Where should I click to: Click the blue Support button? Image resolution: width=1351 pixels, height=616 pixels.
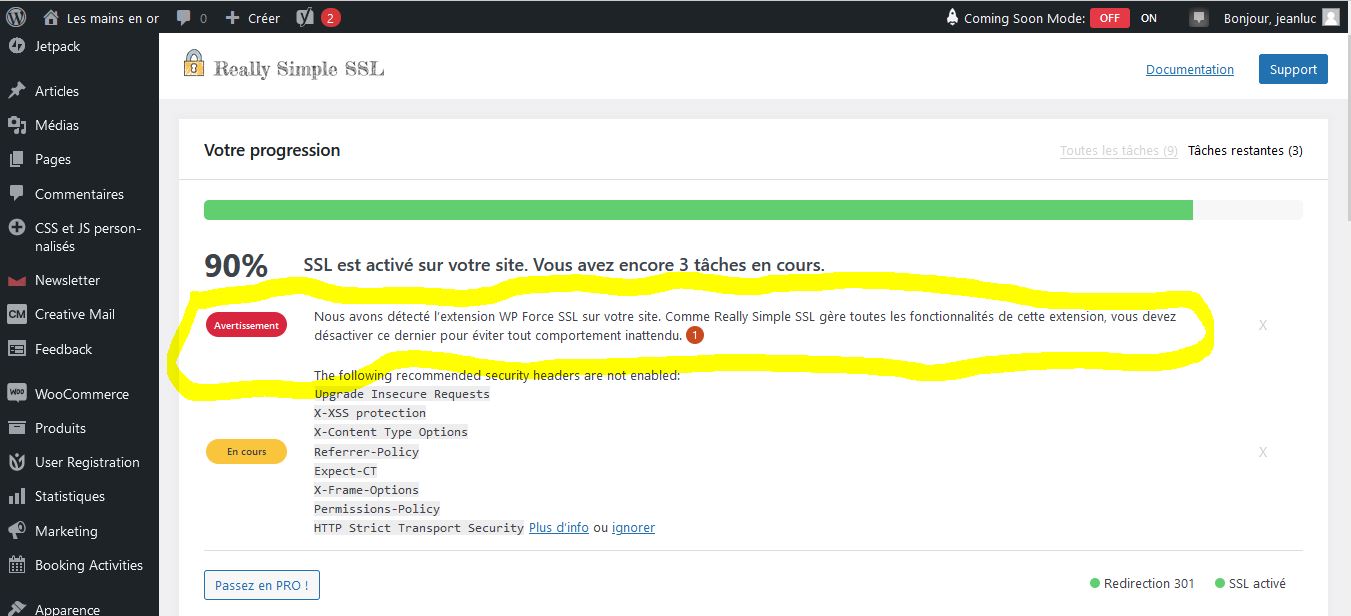click(x=1293, y=69)
